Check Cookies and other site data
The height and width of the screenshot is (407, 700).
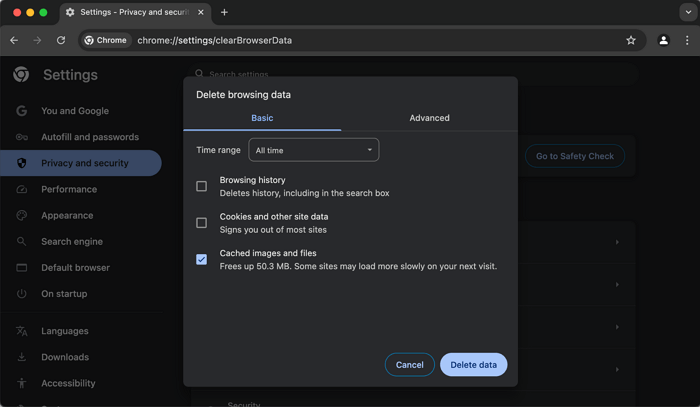pyautogui.click(x=201, y=223)
